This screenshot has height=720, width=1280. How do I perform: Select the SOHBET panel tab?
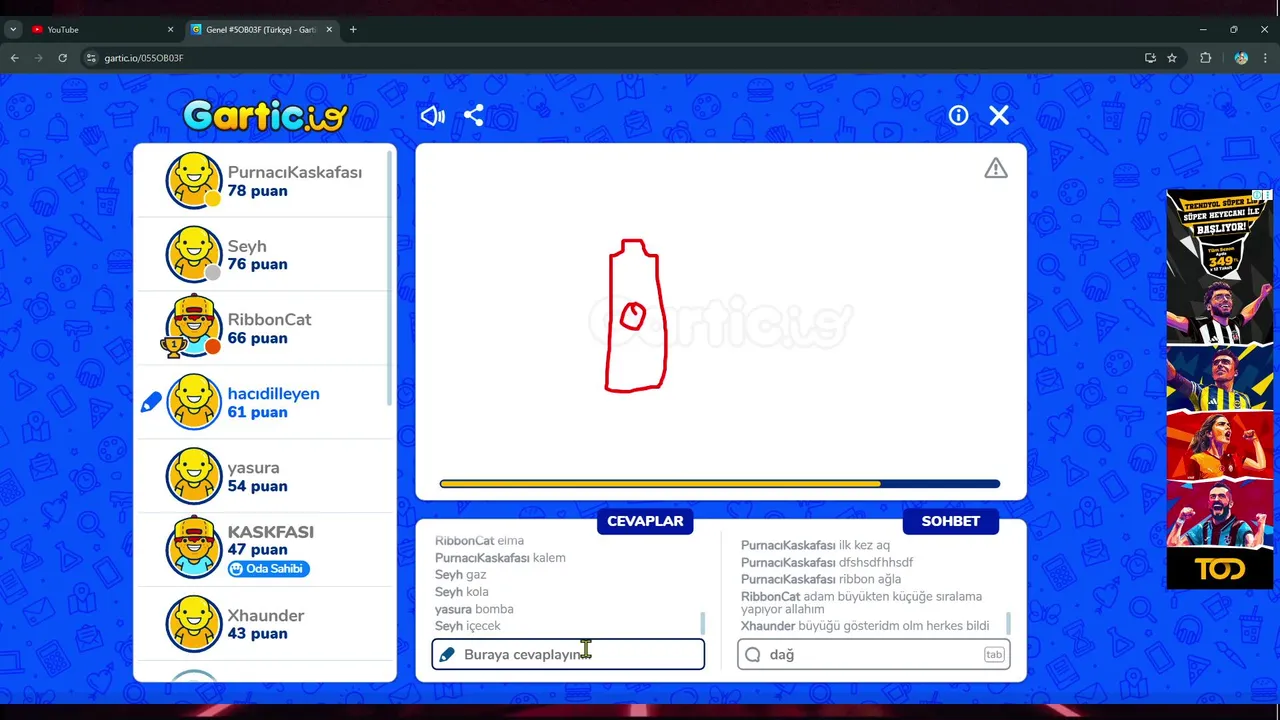point(951,521)
